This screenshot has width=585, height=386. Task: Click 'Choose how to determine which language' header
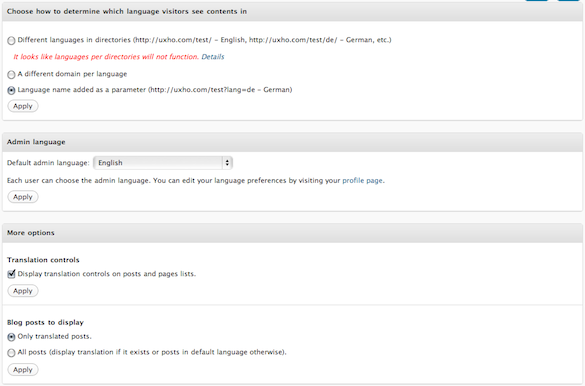coord(292,12)
